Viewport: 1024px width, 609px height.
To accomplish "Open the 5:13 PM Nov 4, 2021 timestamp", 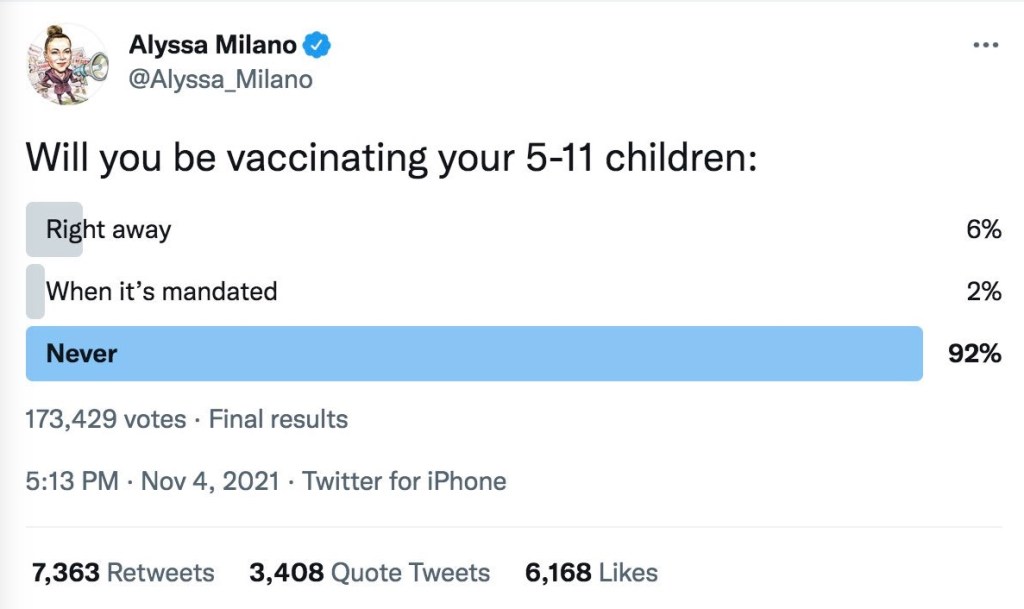I will point(153,481).
